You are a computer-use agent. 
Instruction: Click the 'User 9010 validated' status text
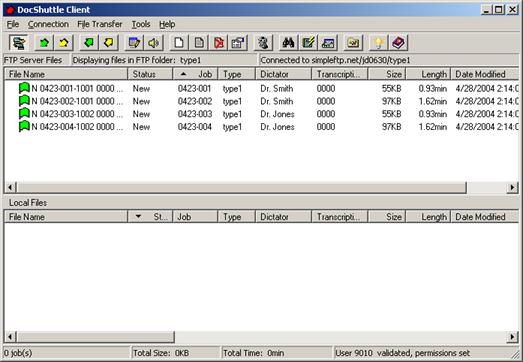coord(402,353)
